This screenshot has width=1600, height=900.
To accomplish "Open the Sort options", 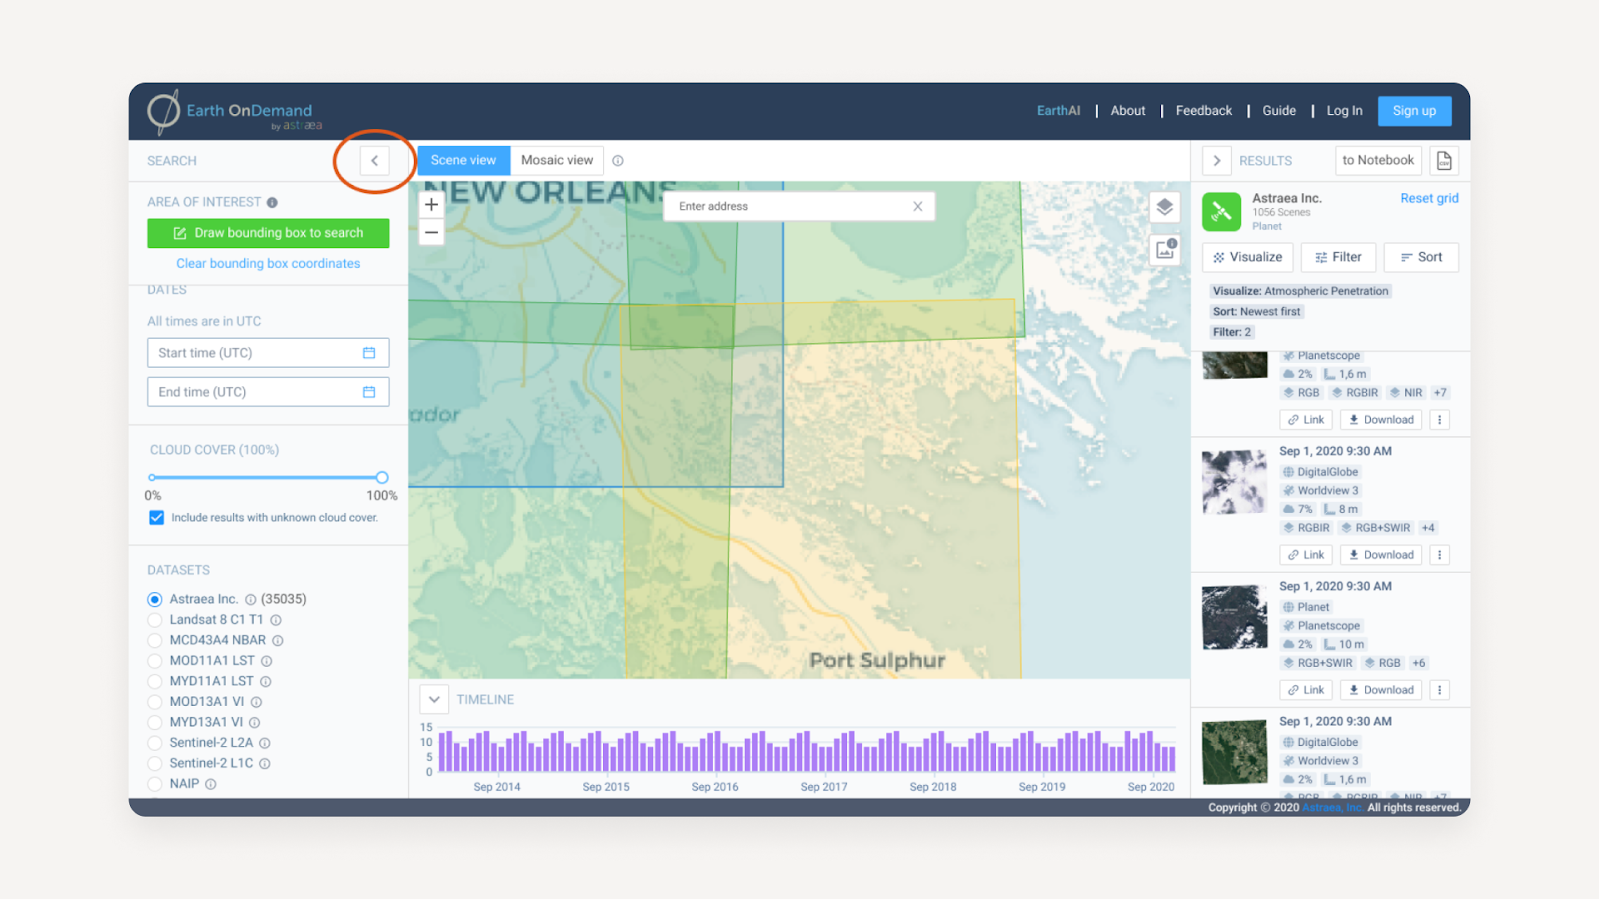I will 1421,257.
